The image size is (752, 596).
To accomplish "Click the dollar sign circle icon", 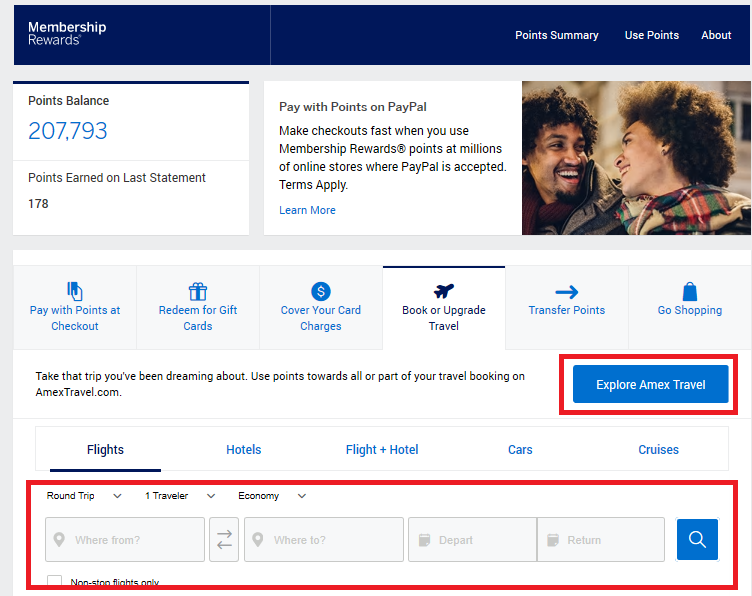I will [321, 291].
